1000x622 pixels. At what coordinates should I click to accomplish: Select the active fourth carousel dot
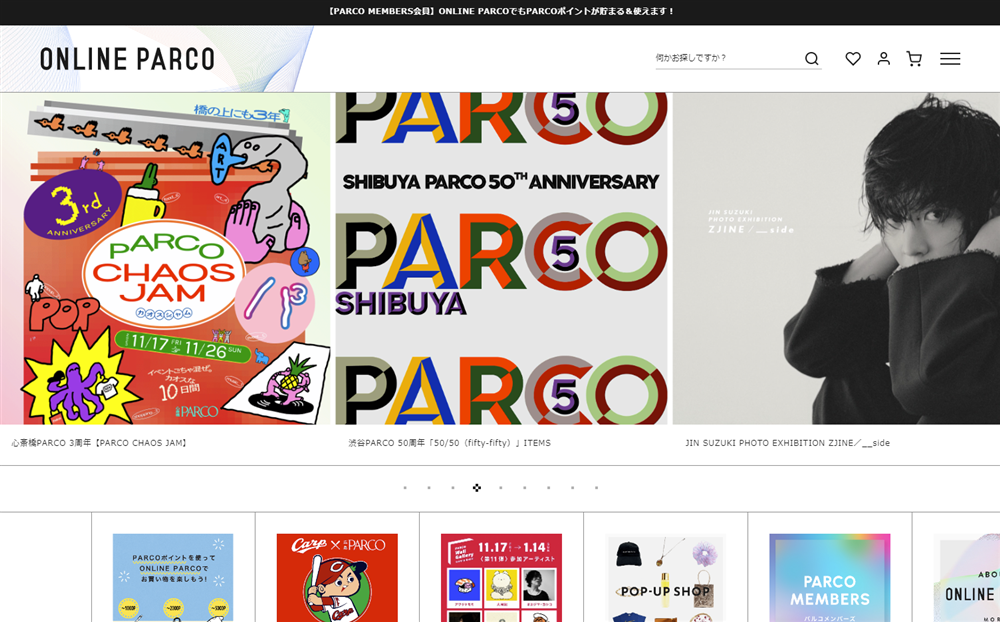(476, 488)
